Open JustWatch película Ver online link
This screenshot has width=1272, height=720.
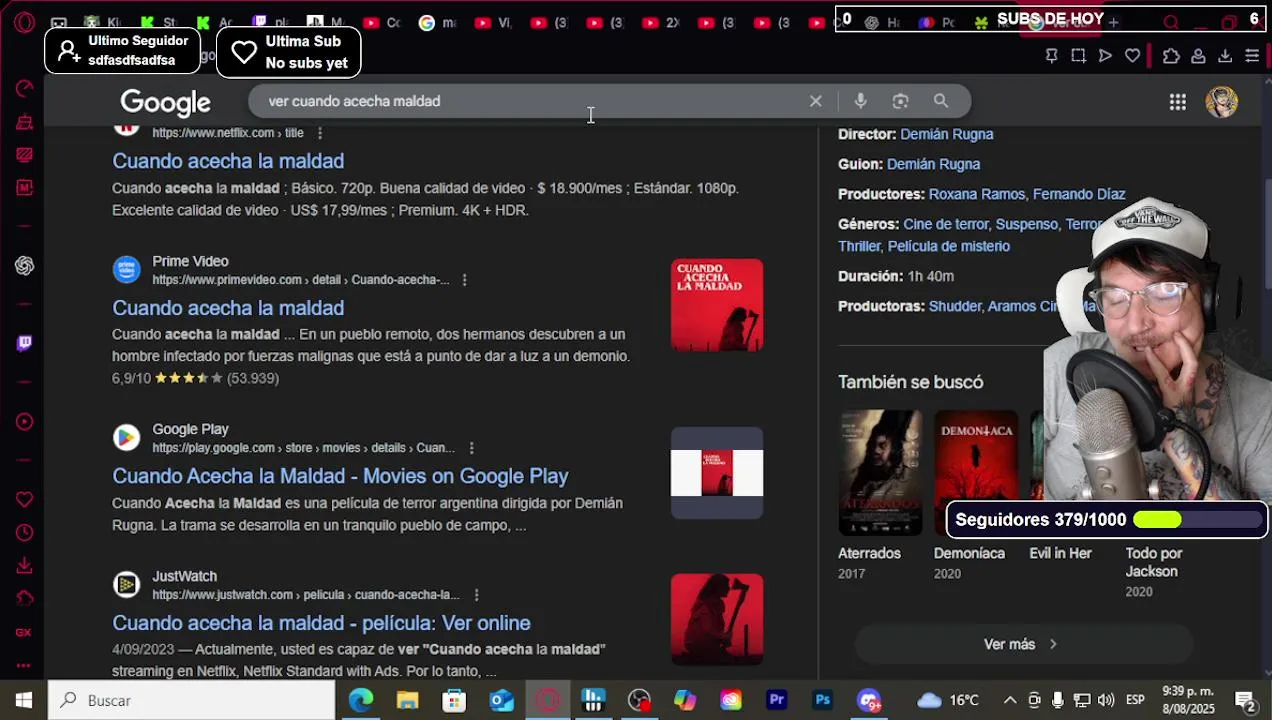coord(321,623)
